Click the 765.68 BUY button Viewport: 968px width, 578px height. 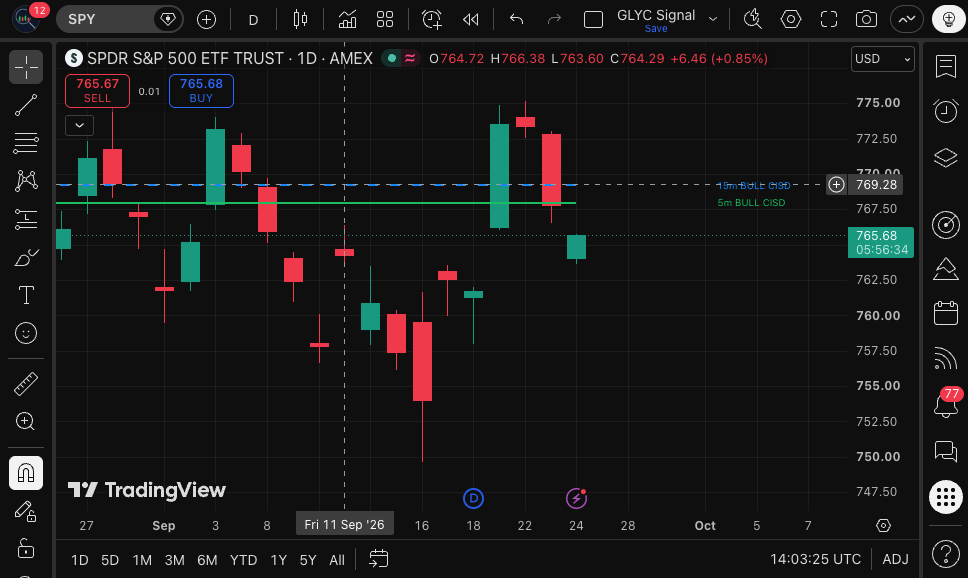[201, 91]
